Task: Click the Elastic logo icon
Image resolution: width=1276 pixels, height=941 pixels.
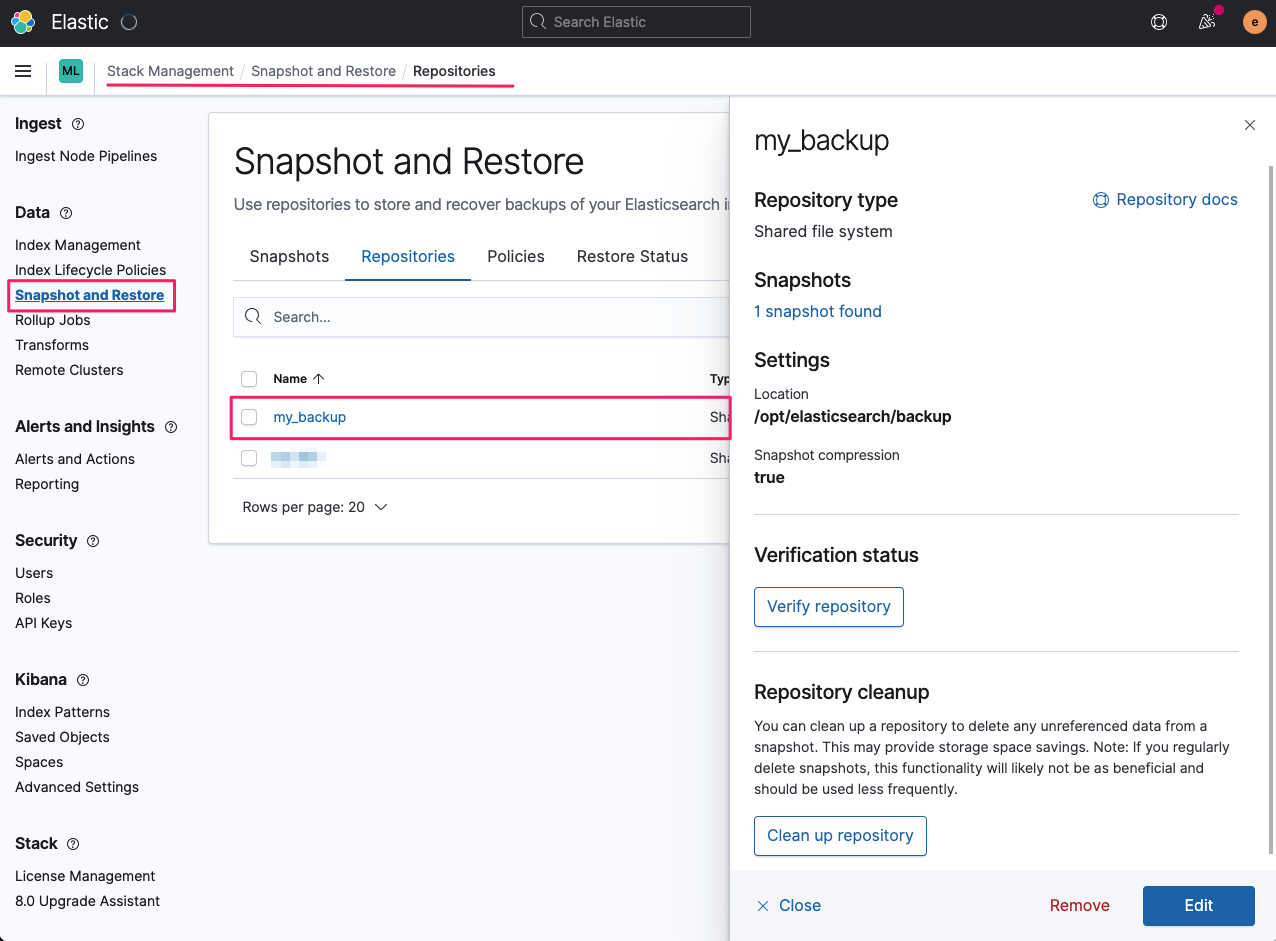Action: [x=23, y=21]
